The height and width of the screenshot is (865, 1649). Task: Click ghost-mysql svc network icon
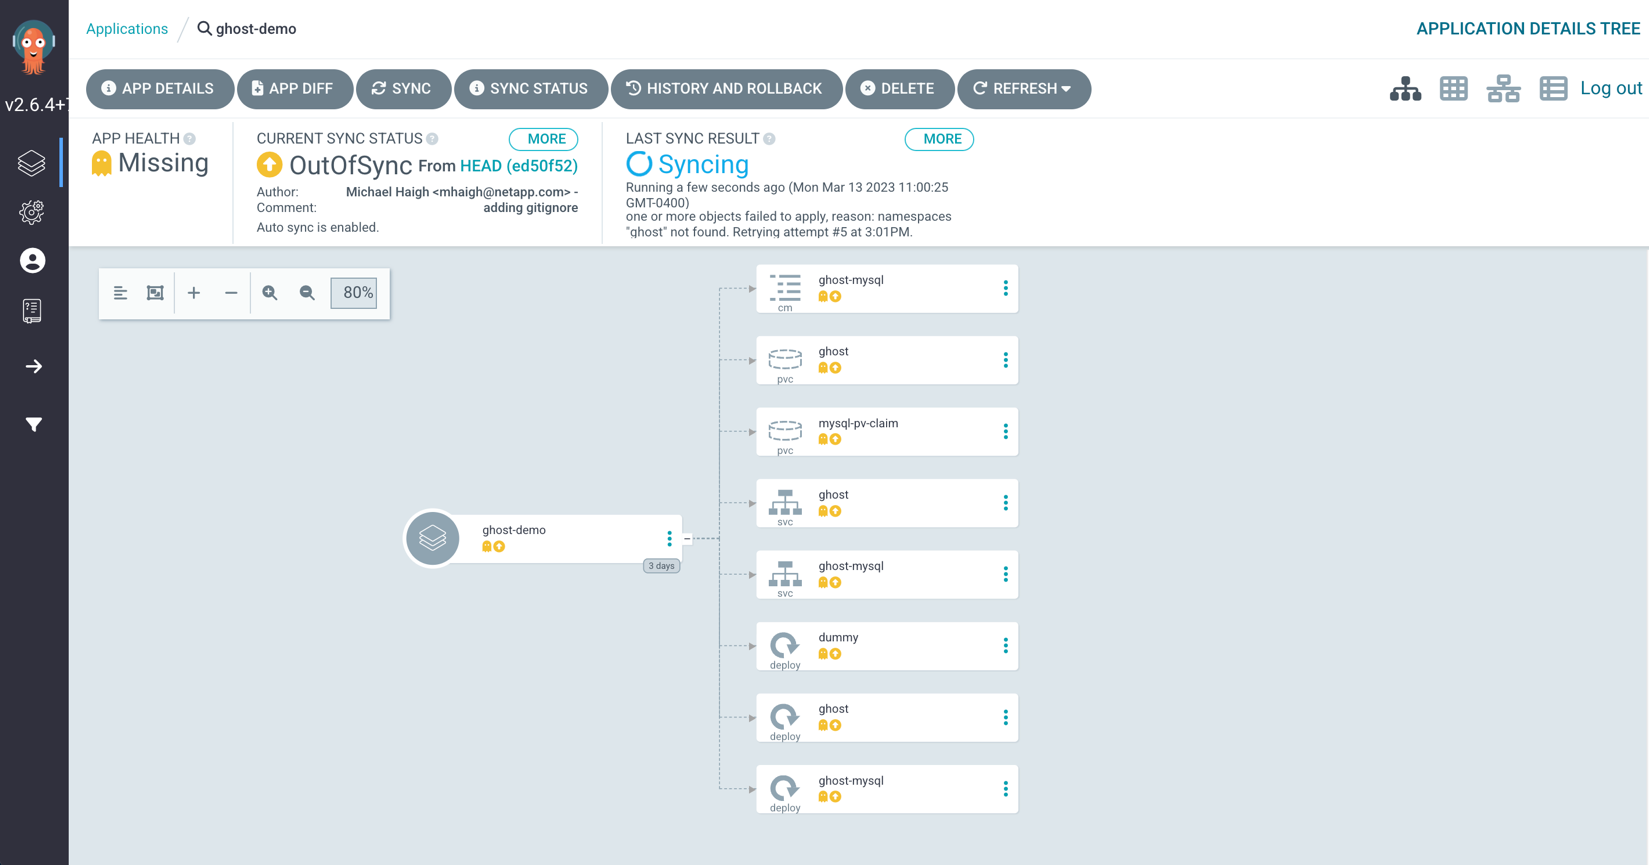coord(785,574)
